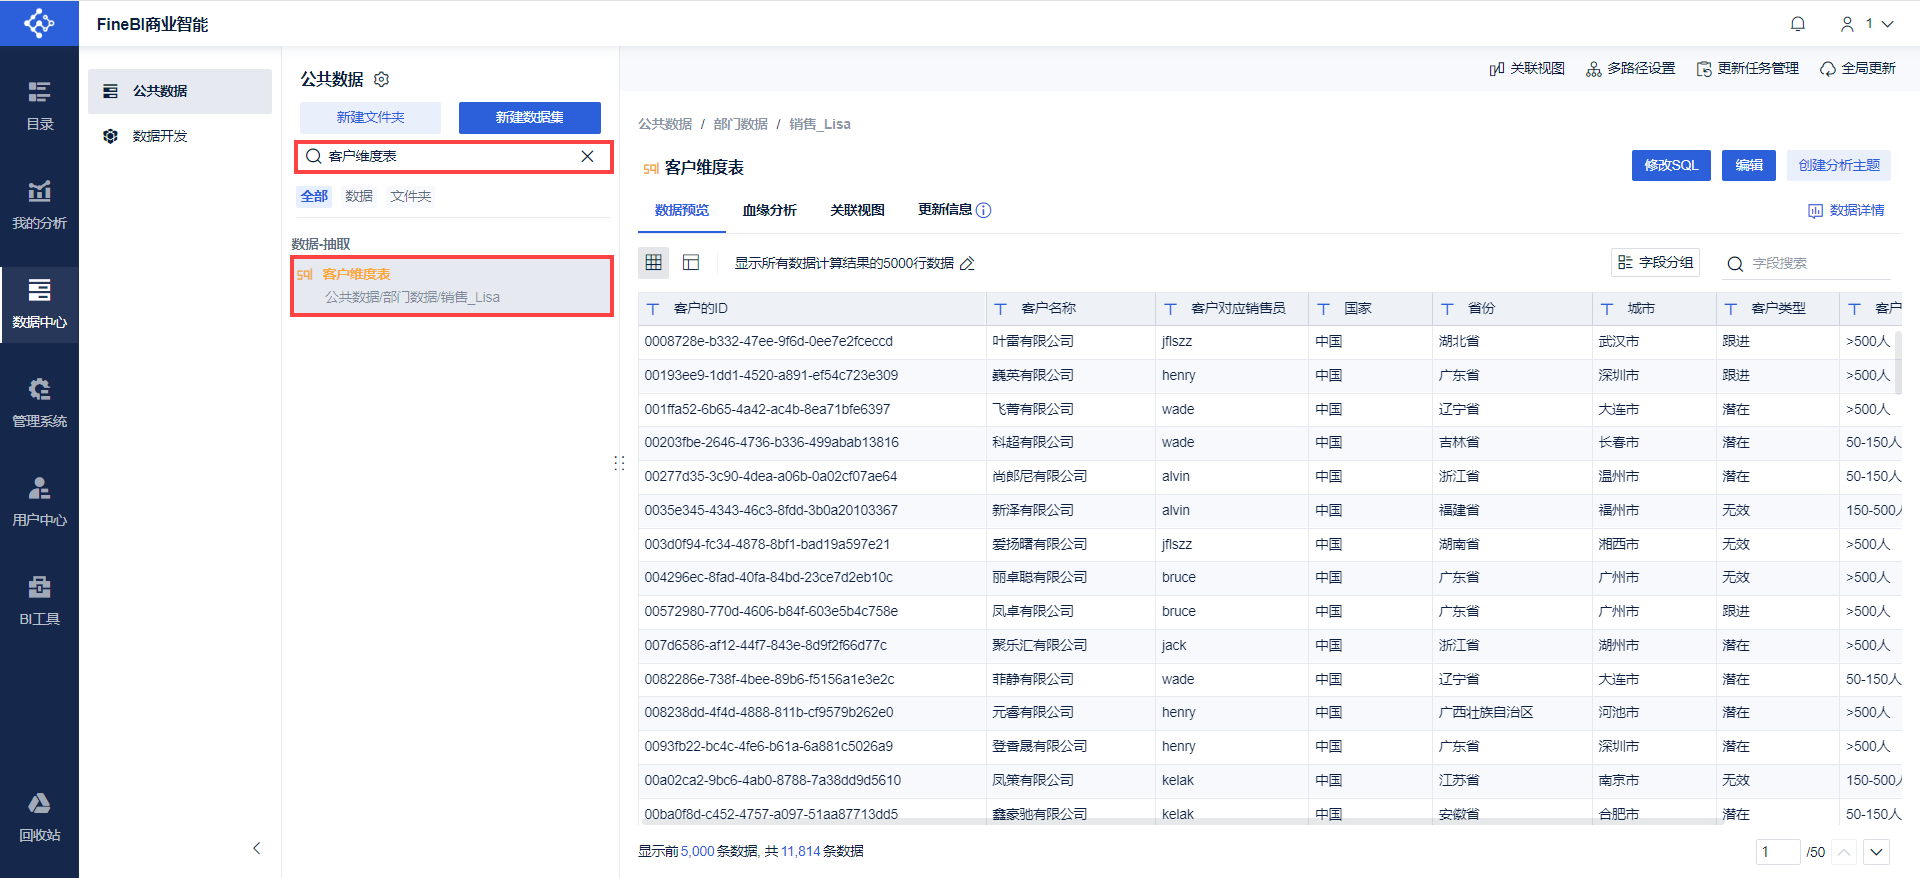Switch to the 更新信息 tab

click(x=945, y=210)
